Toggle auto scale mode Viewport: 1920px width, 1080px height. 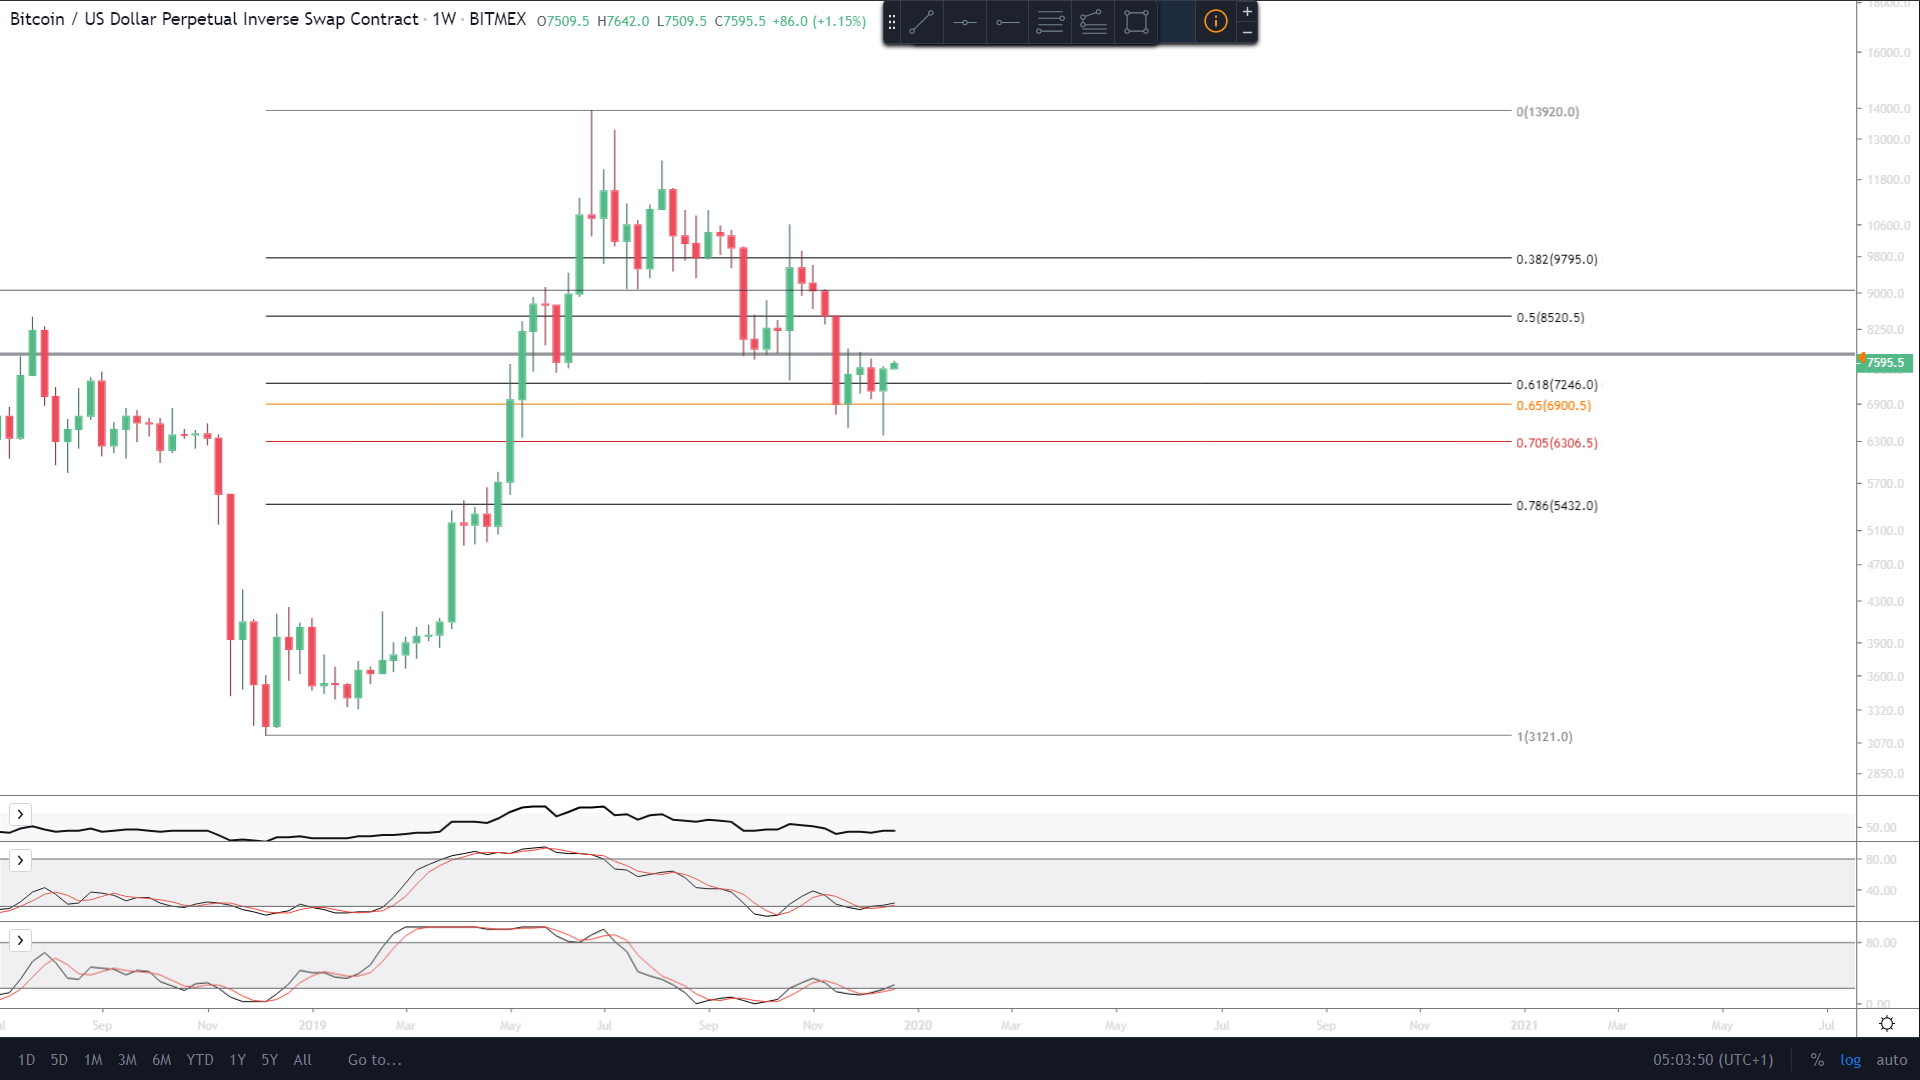[1891, 1060]
